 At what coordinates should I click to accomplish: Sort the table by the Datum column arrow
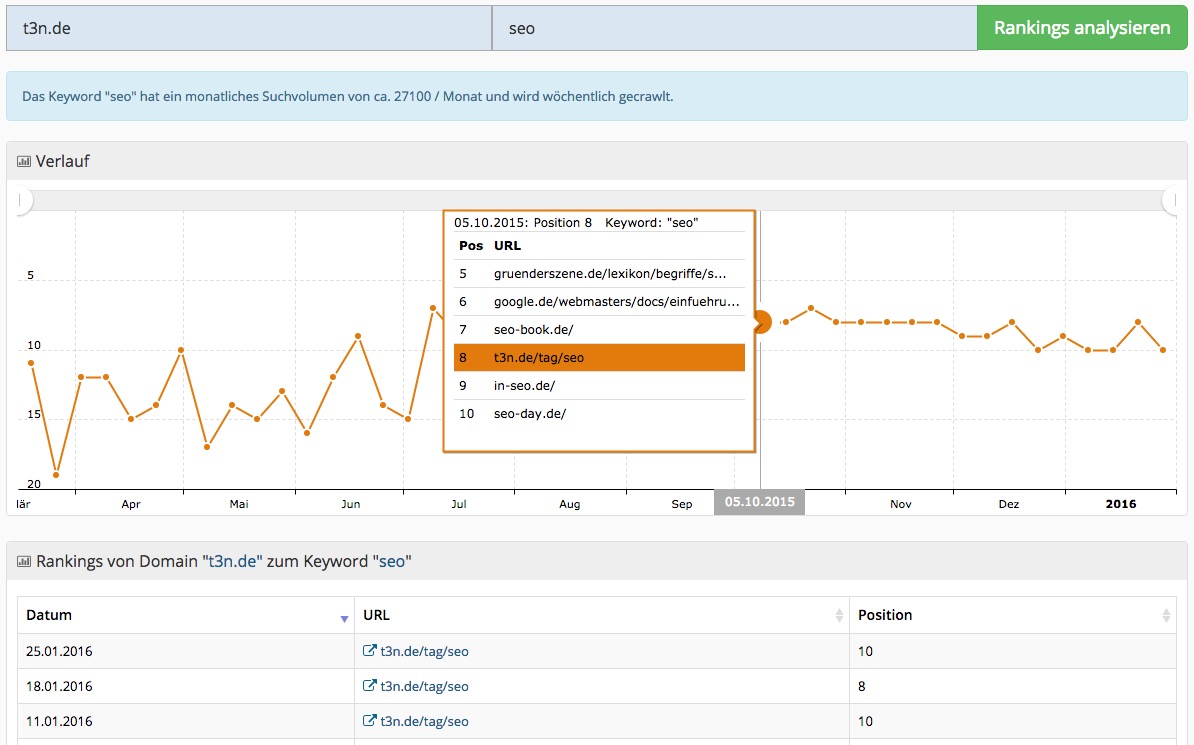(344, 619)
